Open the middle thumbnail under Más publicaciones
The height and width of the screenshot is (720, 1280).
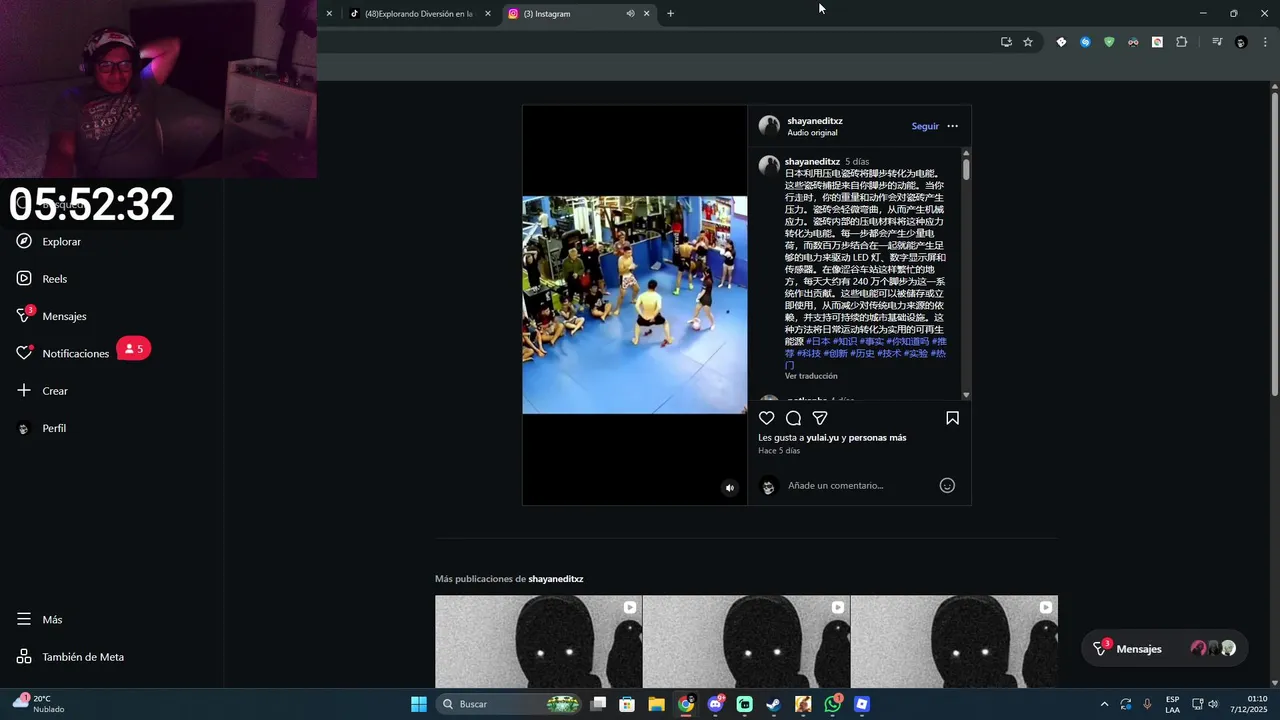point(746,642)
